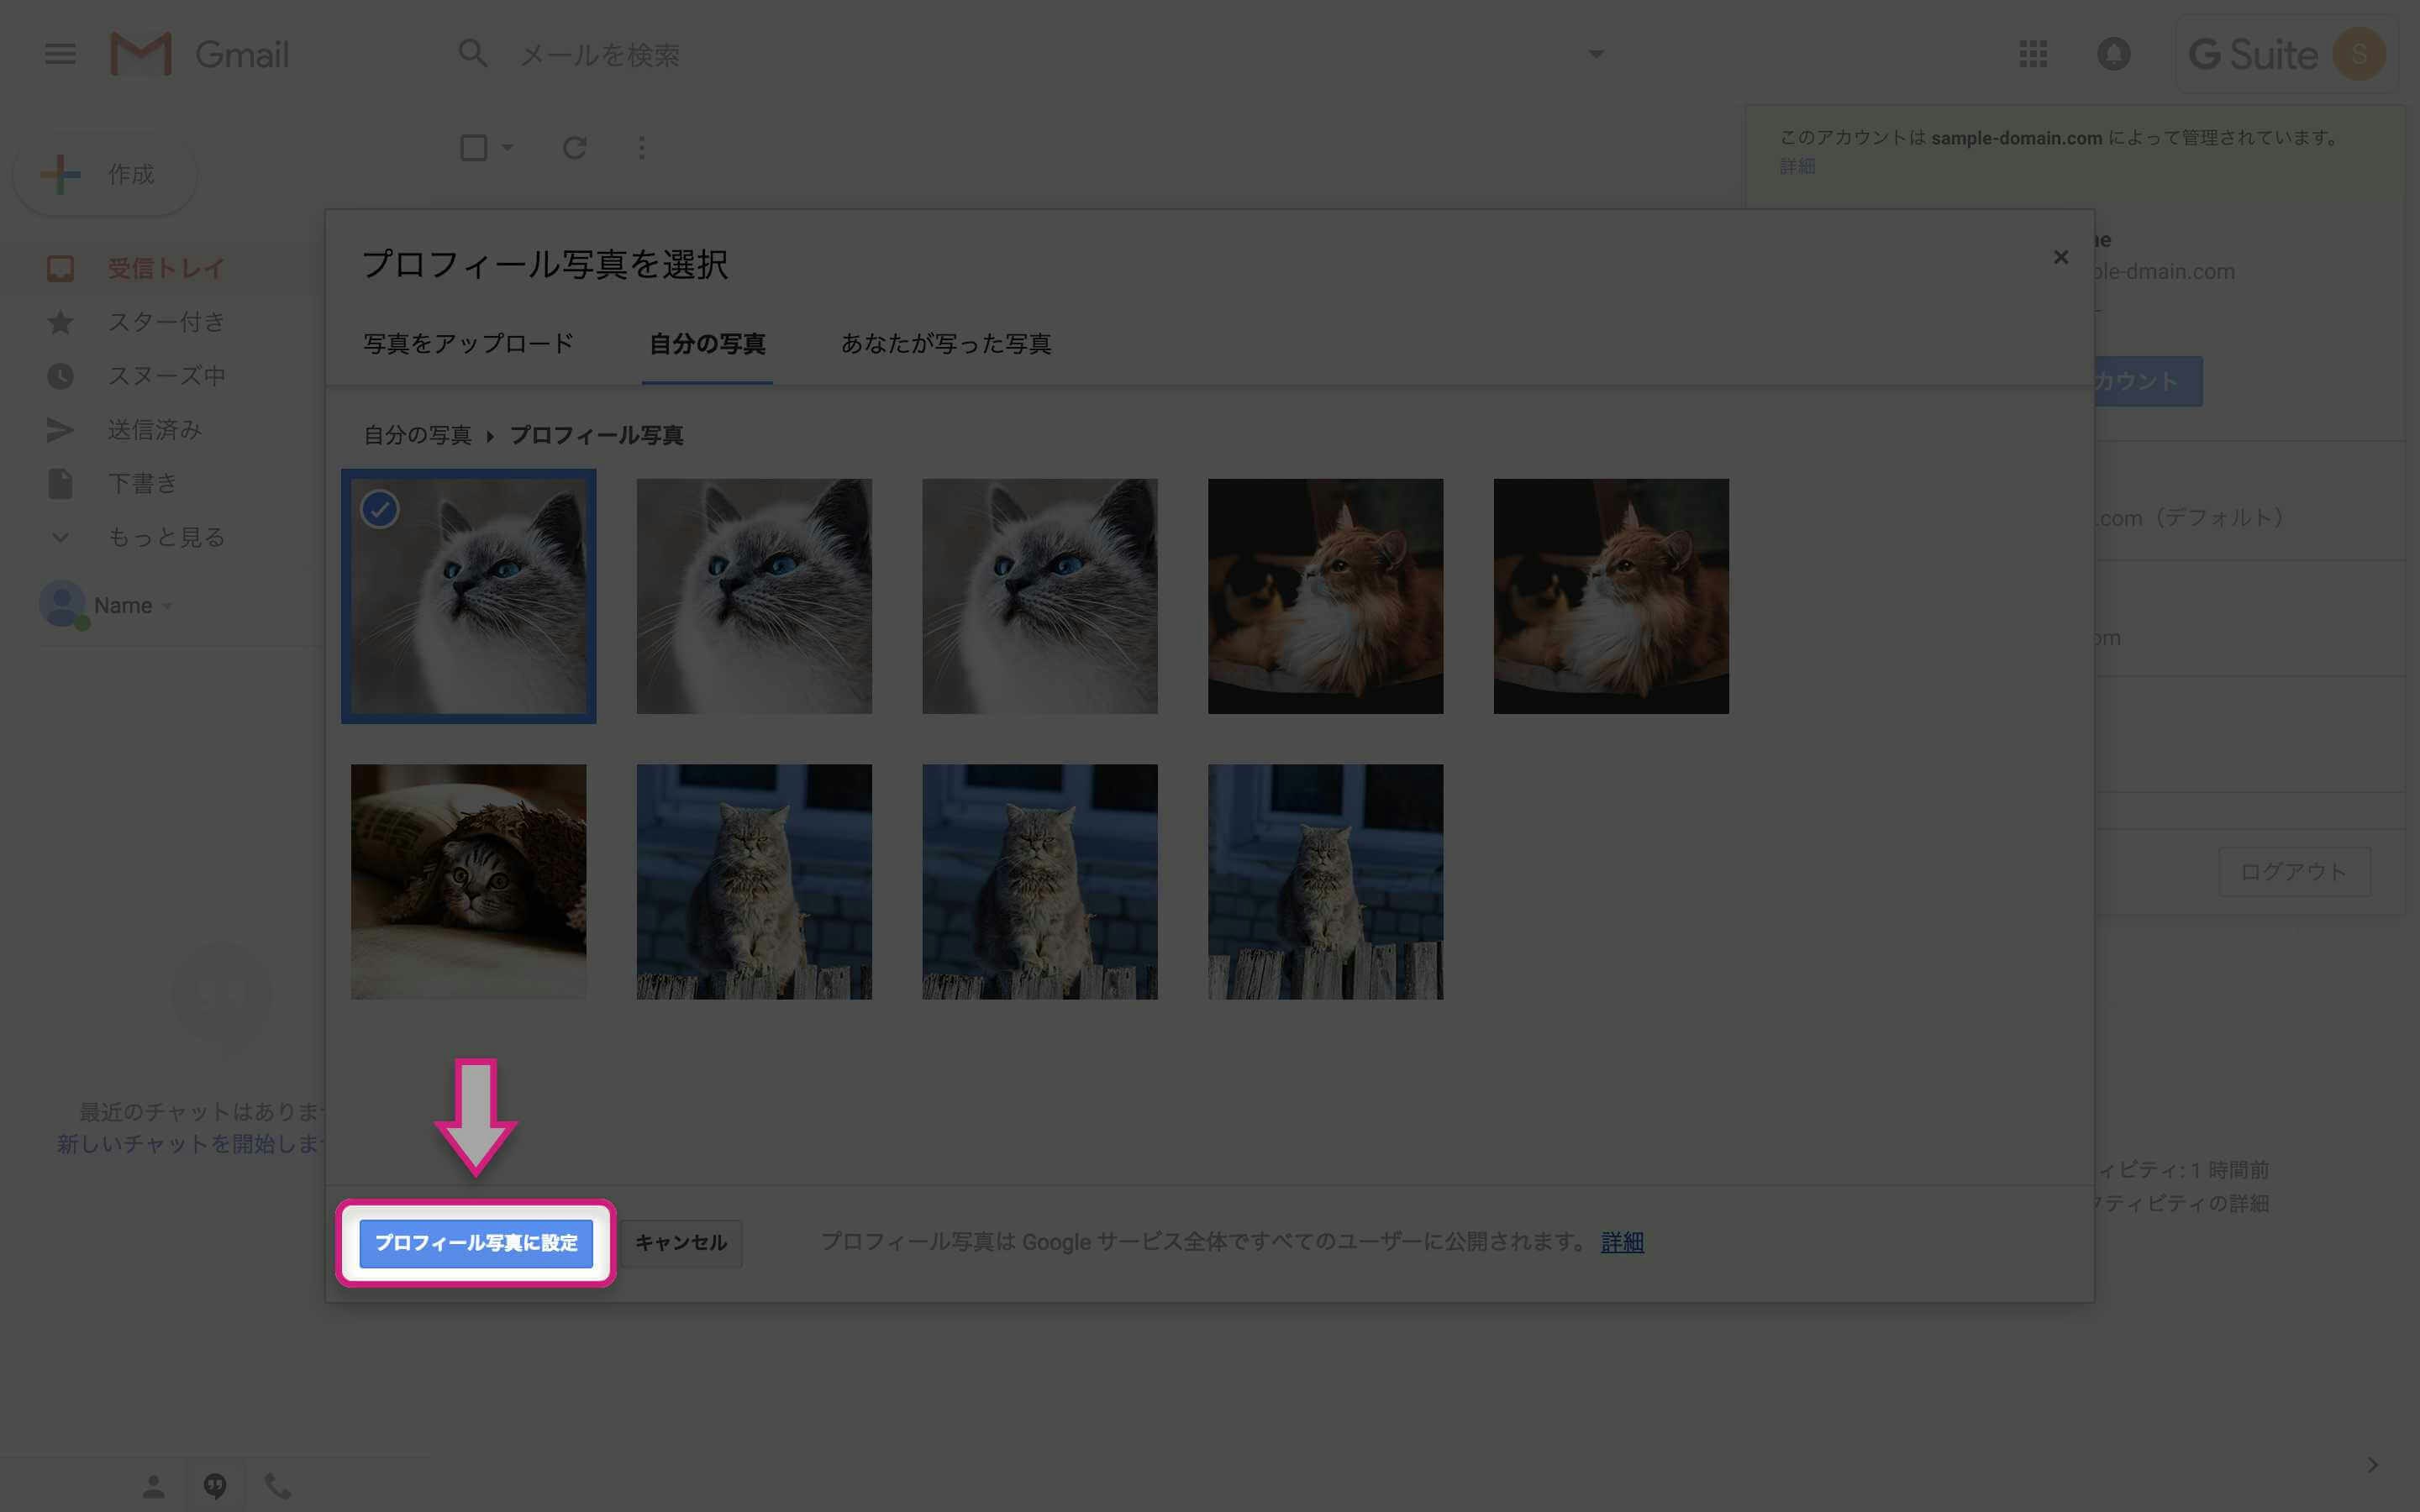Open select-all checkbox dropdown arrow

pos(508,148)
